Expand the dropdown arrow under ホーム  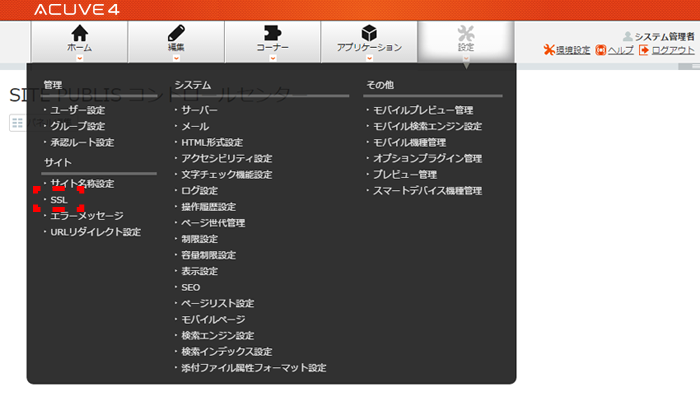coord(79,58)
